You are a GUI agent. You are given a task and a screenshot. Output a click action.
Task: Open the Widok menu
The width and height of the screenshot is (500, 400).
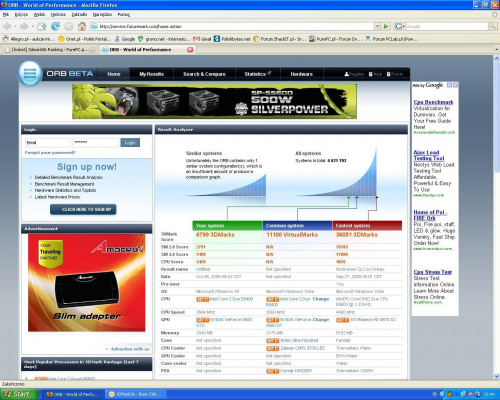[x=39, y=15]
